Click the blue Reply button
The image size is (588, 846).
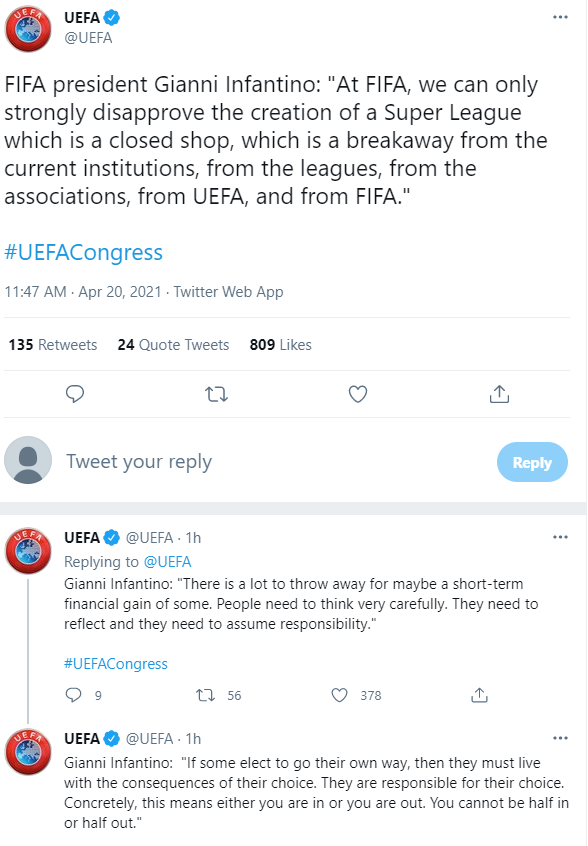pos(532,462)
